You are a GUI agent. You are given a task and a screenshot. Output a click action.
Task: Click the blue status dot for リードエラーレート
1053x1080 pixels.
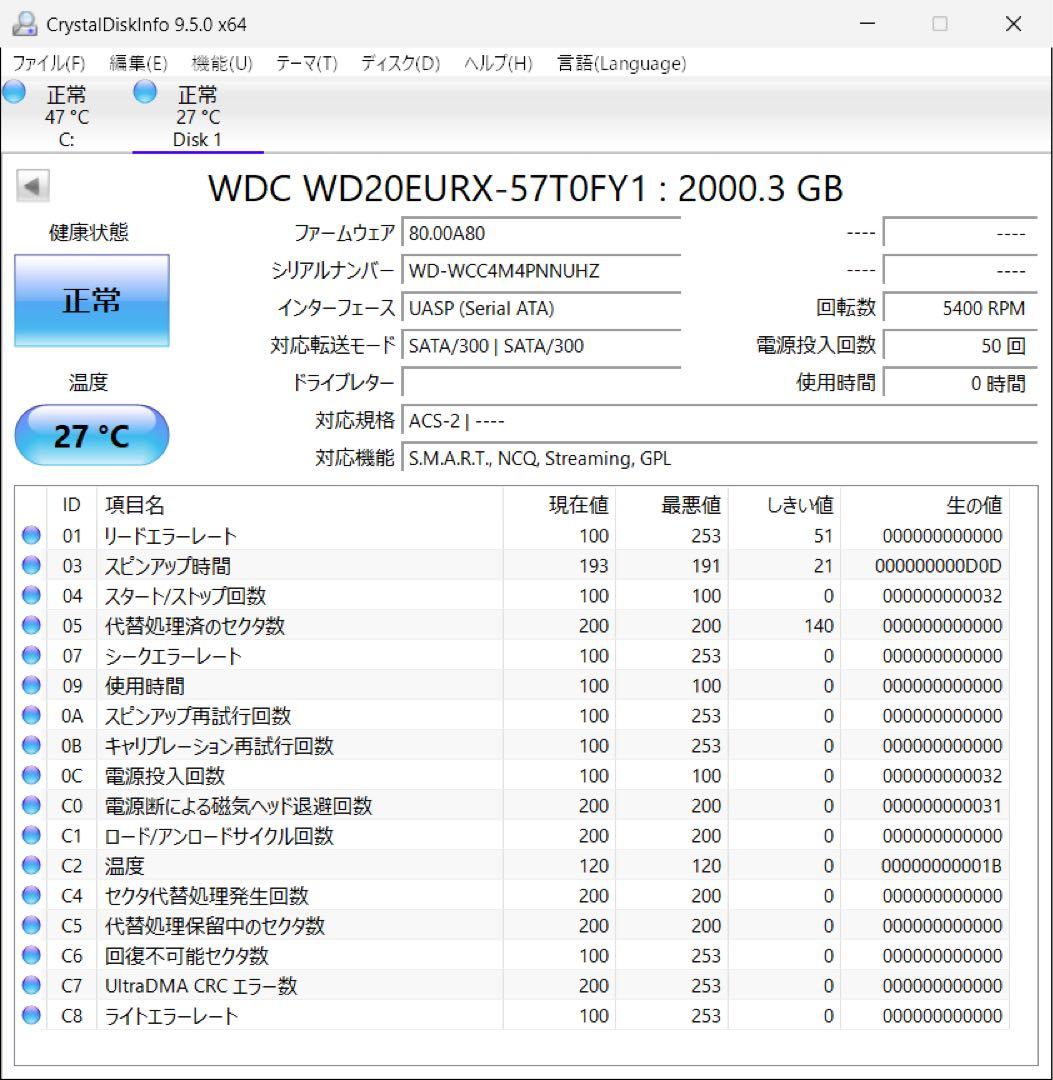coord(30,535)
